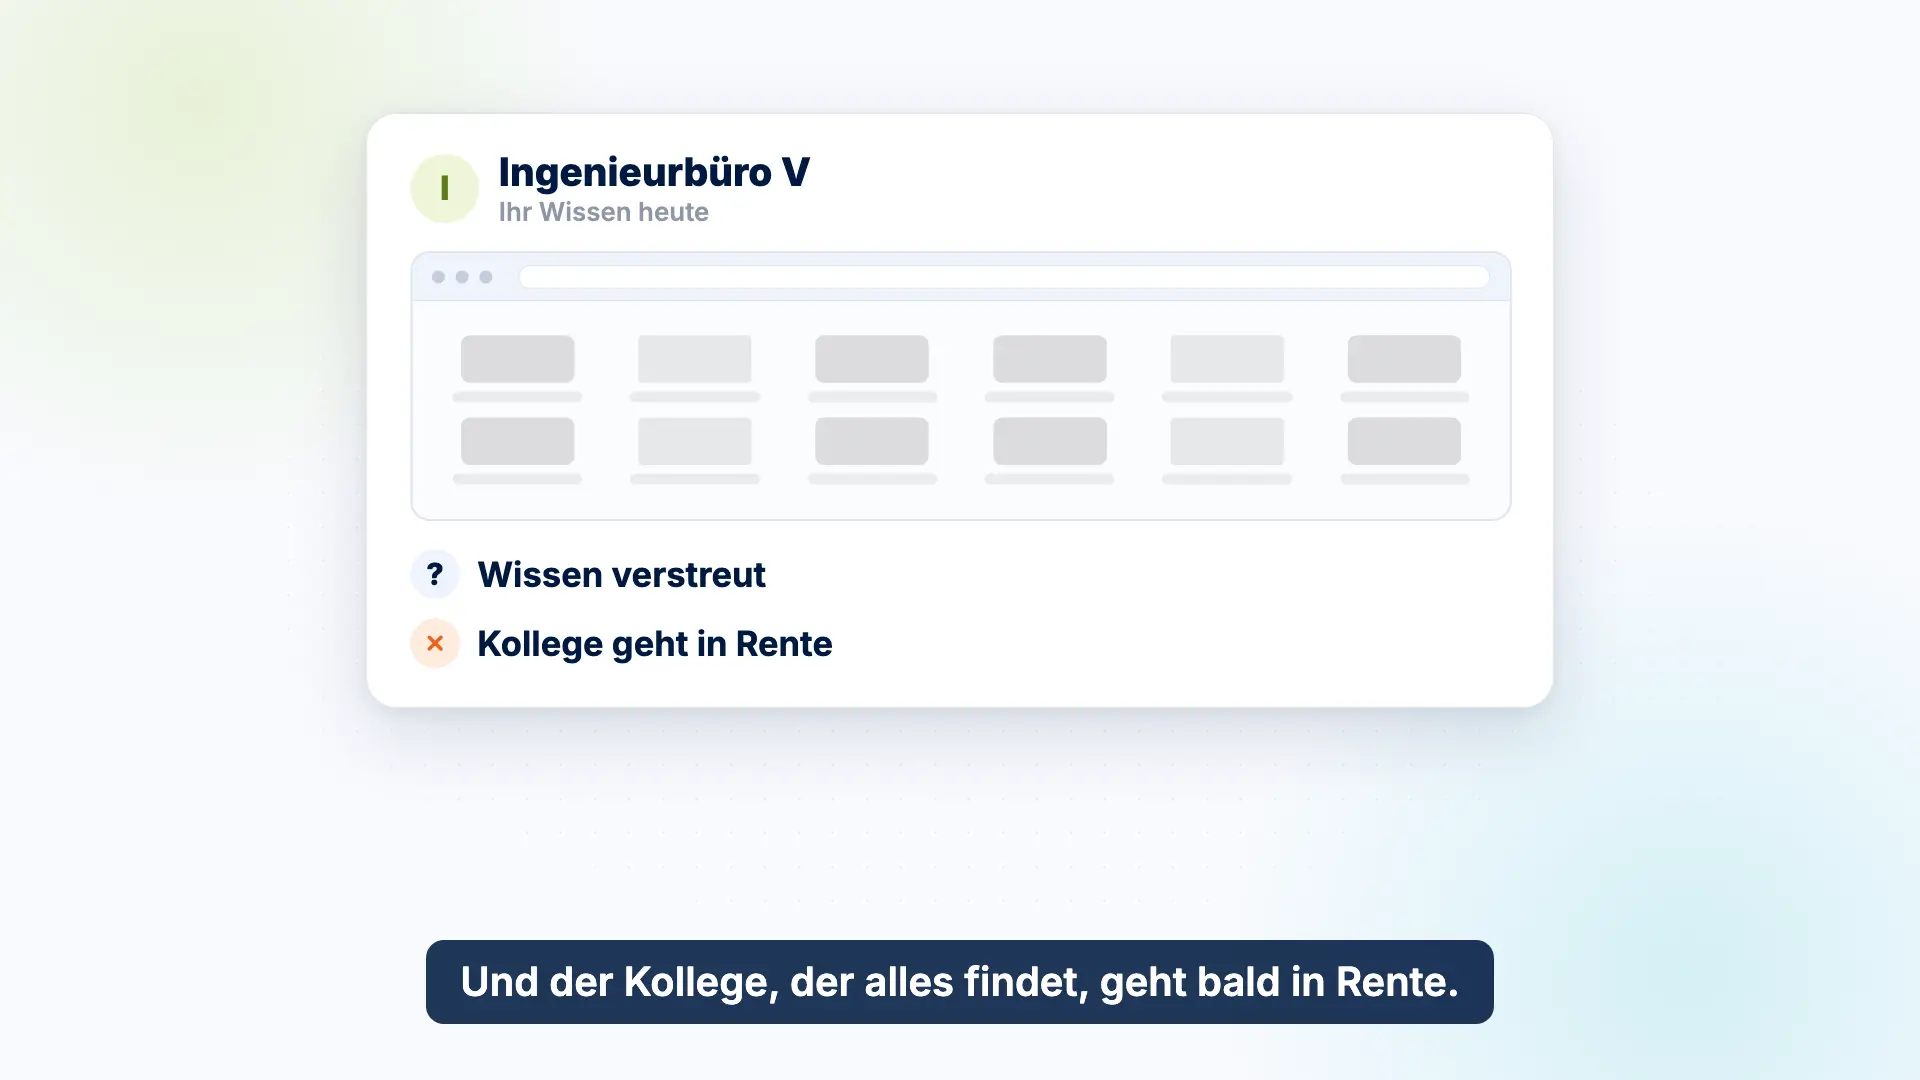This screenshot has width=1920, height=1080.
Task: Click the "Kollege geht in Rente" text
Action: [654, 644]
